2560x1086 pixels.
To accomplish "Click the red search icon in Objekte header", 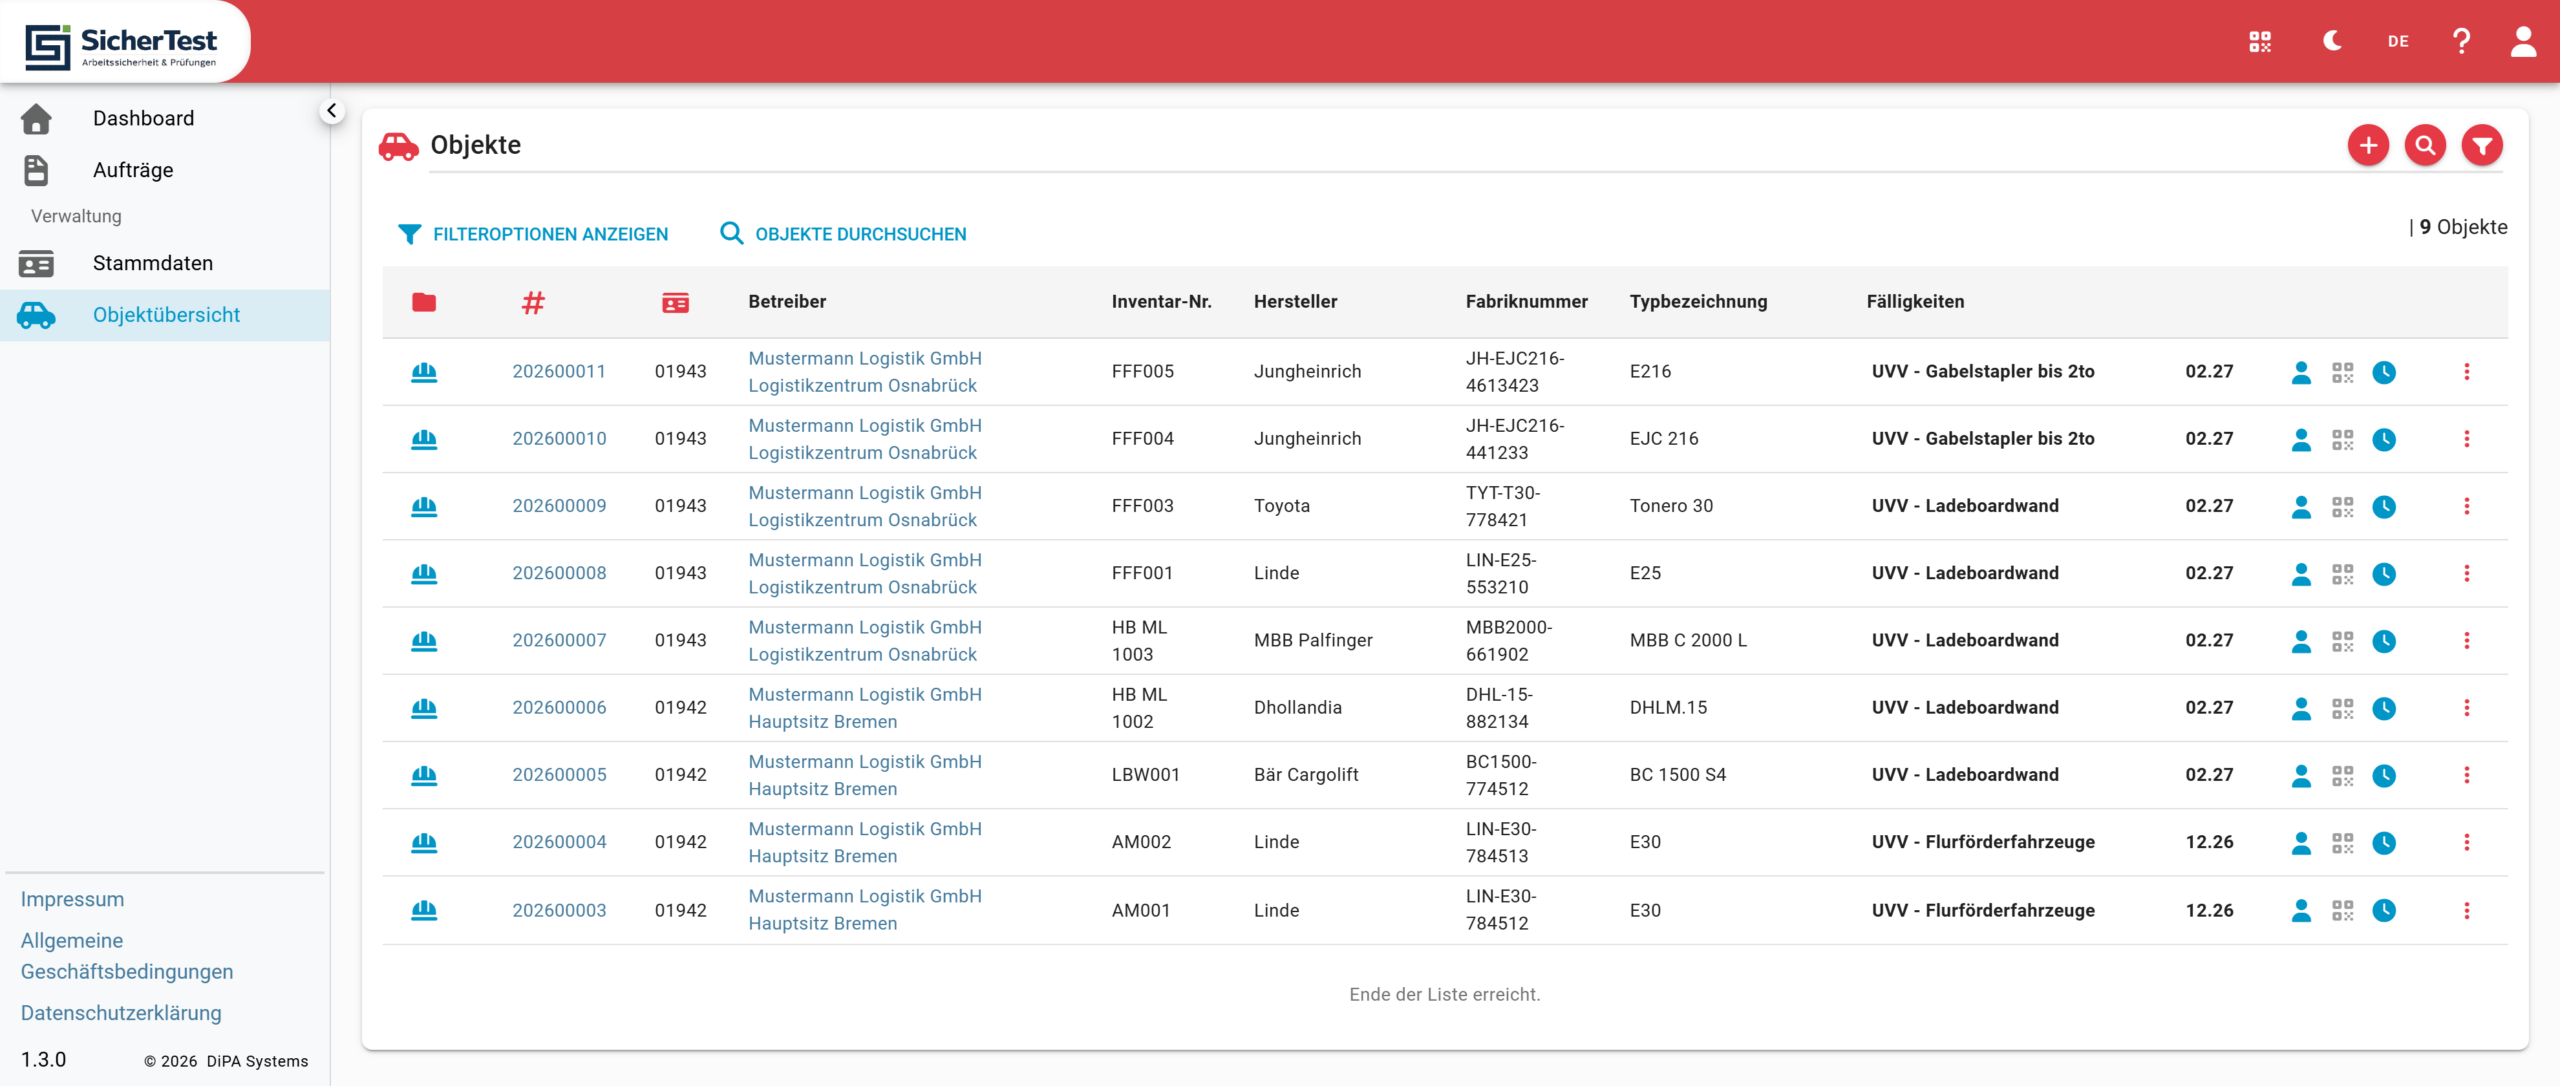I will click(2424, 146).
